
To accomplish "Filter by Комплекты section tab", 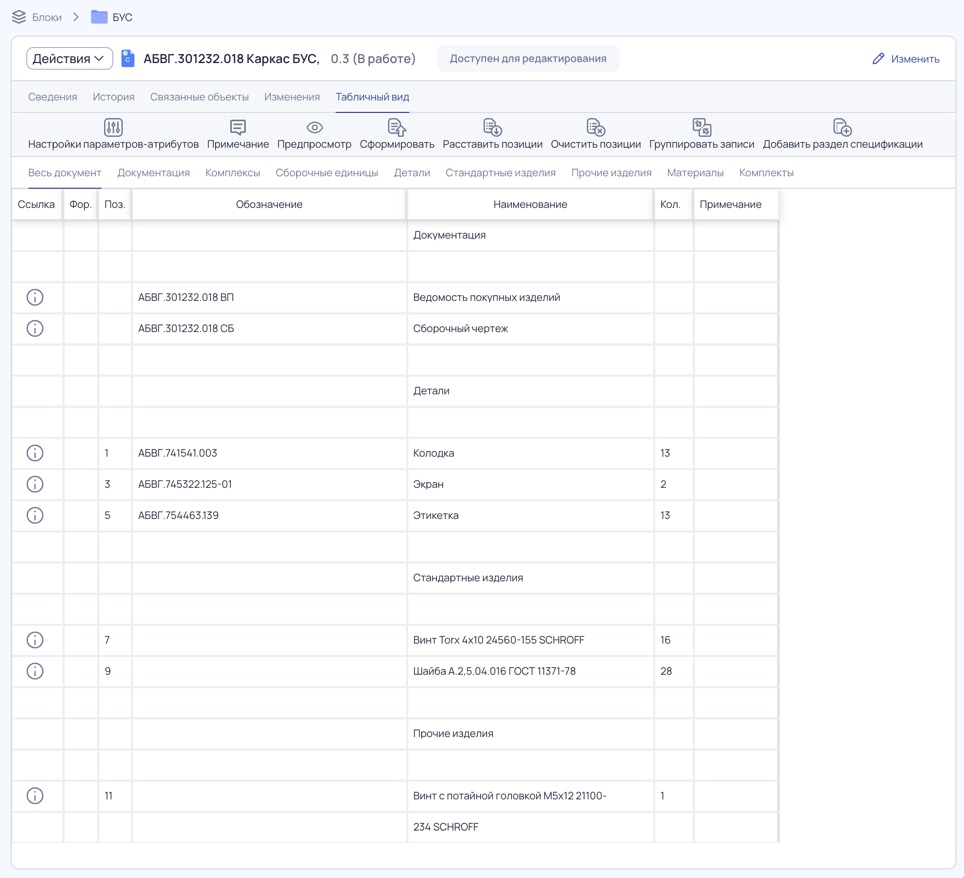I will tap(766, 173).
